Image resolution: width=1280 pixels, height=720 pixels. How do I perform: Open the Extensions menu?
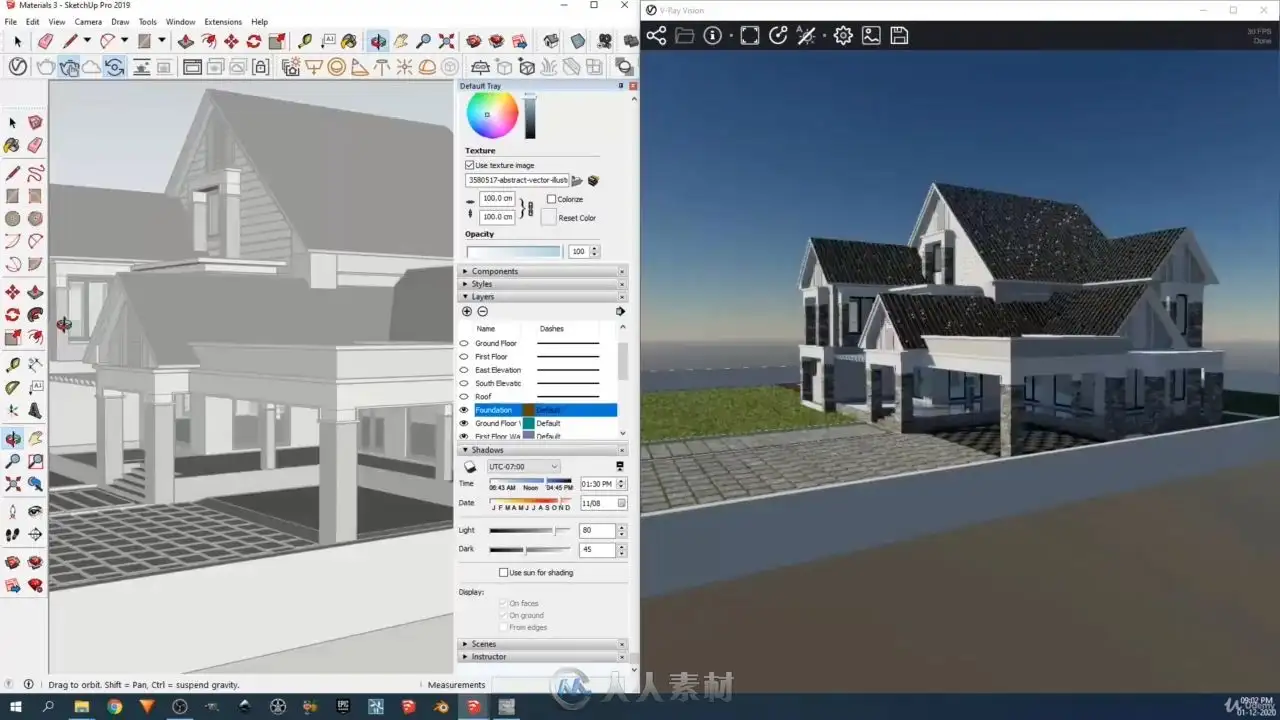tap(223, 22)
